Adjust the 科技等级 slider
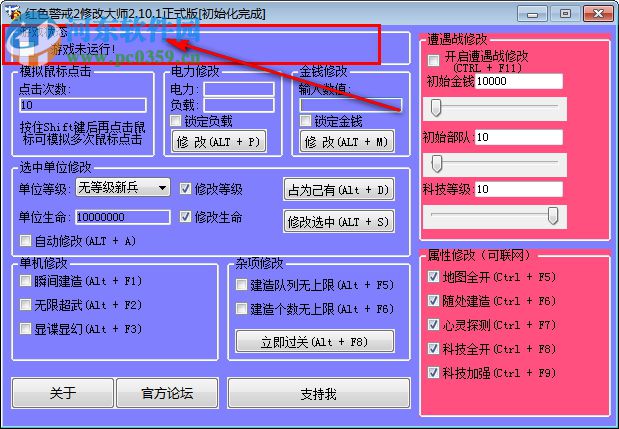 coord(553,215)
